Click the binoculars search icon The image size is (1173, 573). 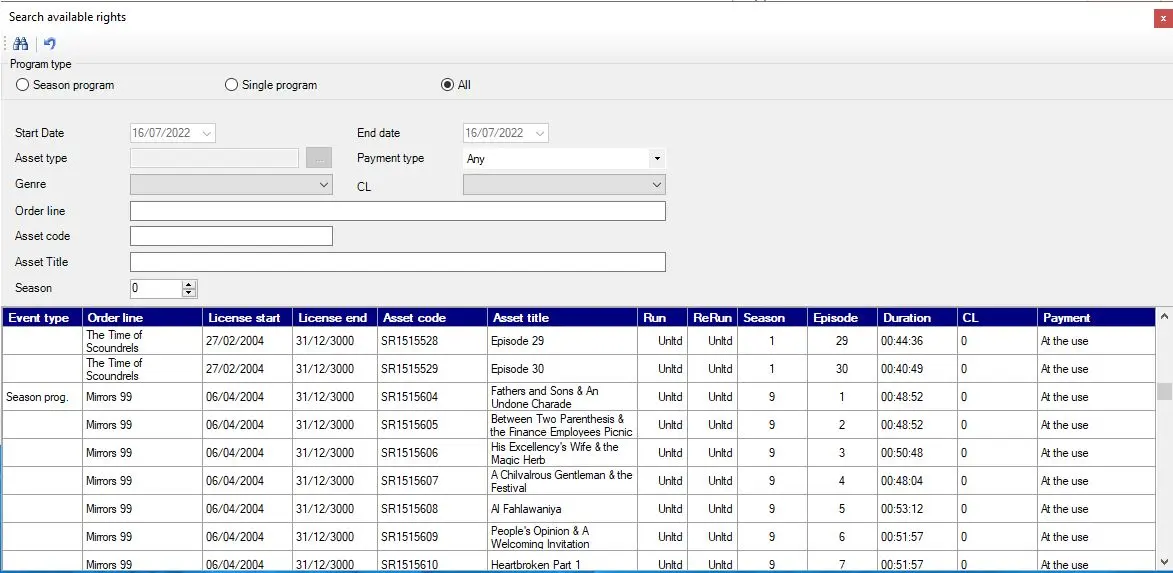click(x=20, y=43)
